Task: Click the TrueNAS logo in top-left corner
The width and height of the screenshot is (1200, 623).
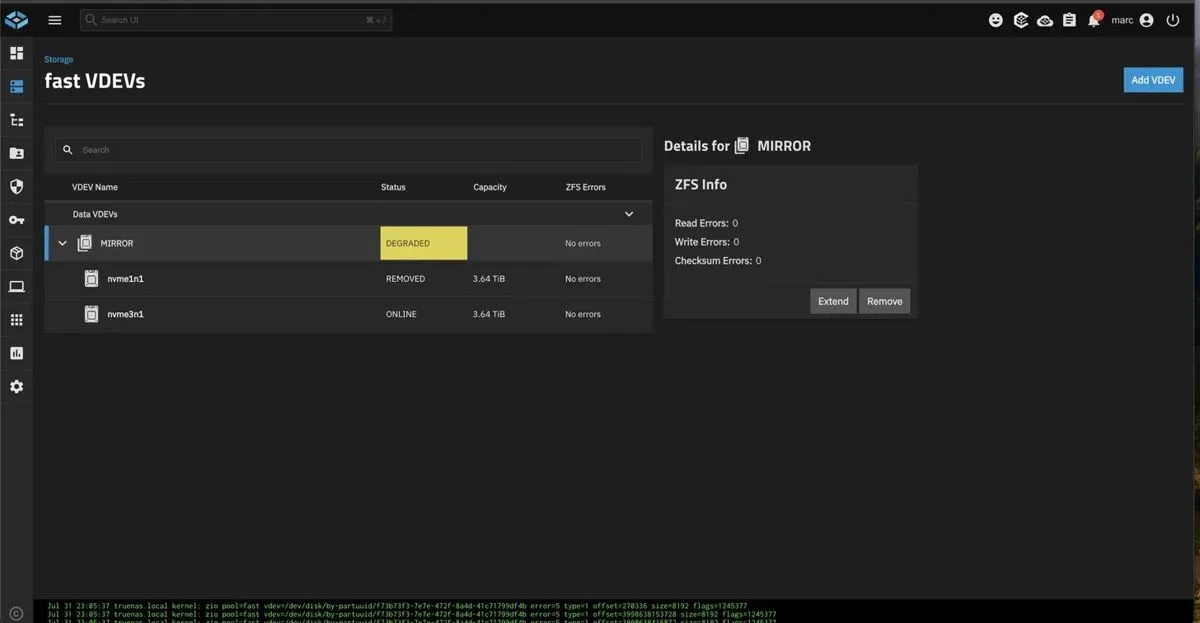Action: pos(16,19)
